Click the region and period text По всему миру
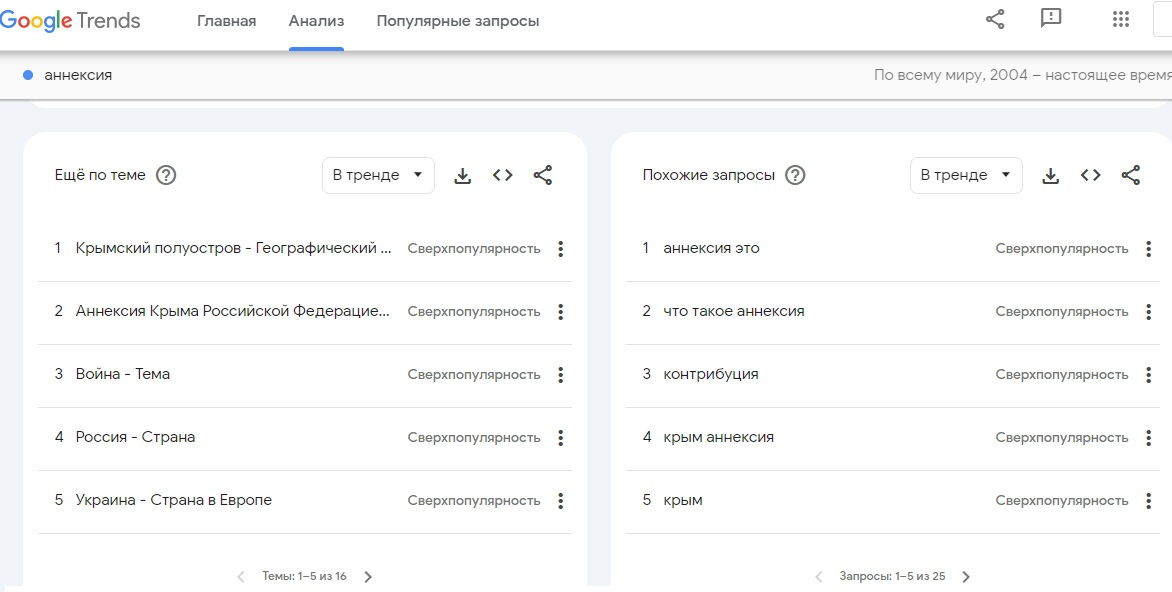This screenshot has height=592, width=1172. click(1023, 75)
